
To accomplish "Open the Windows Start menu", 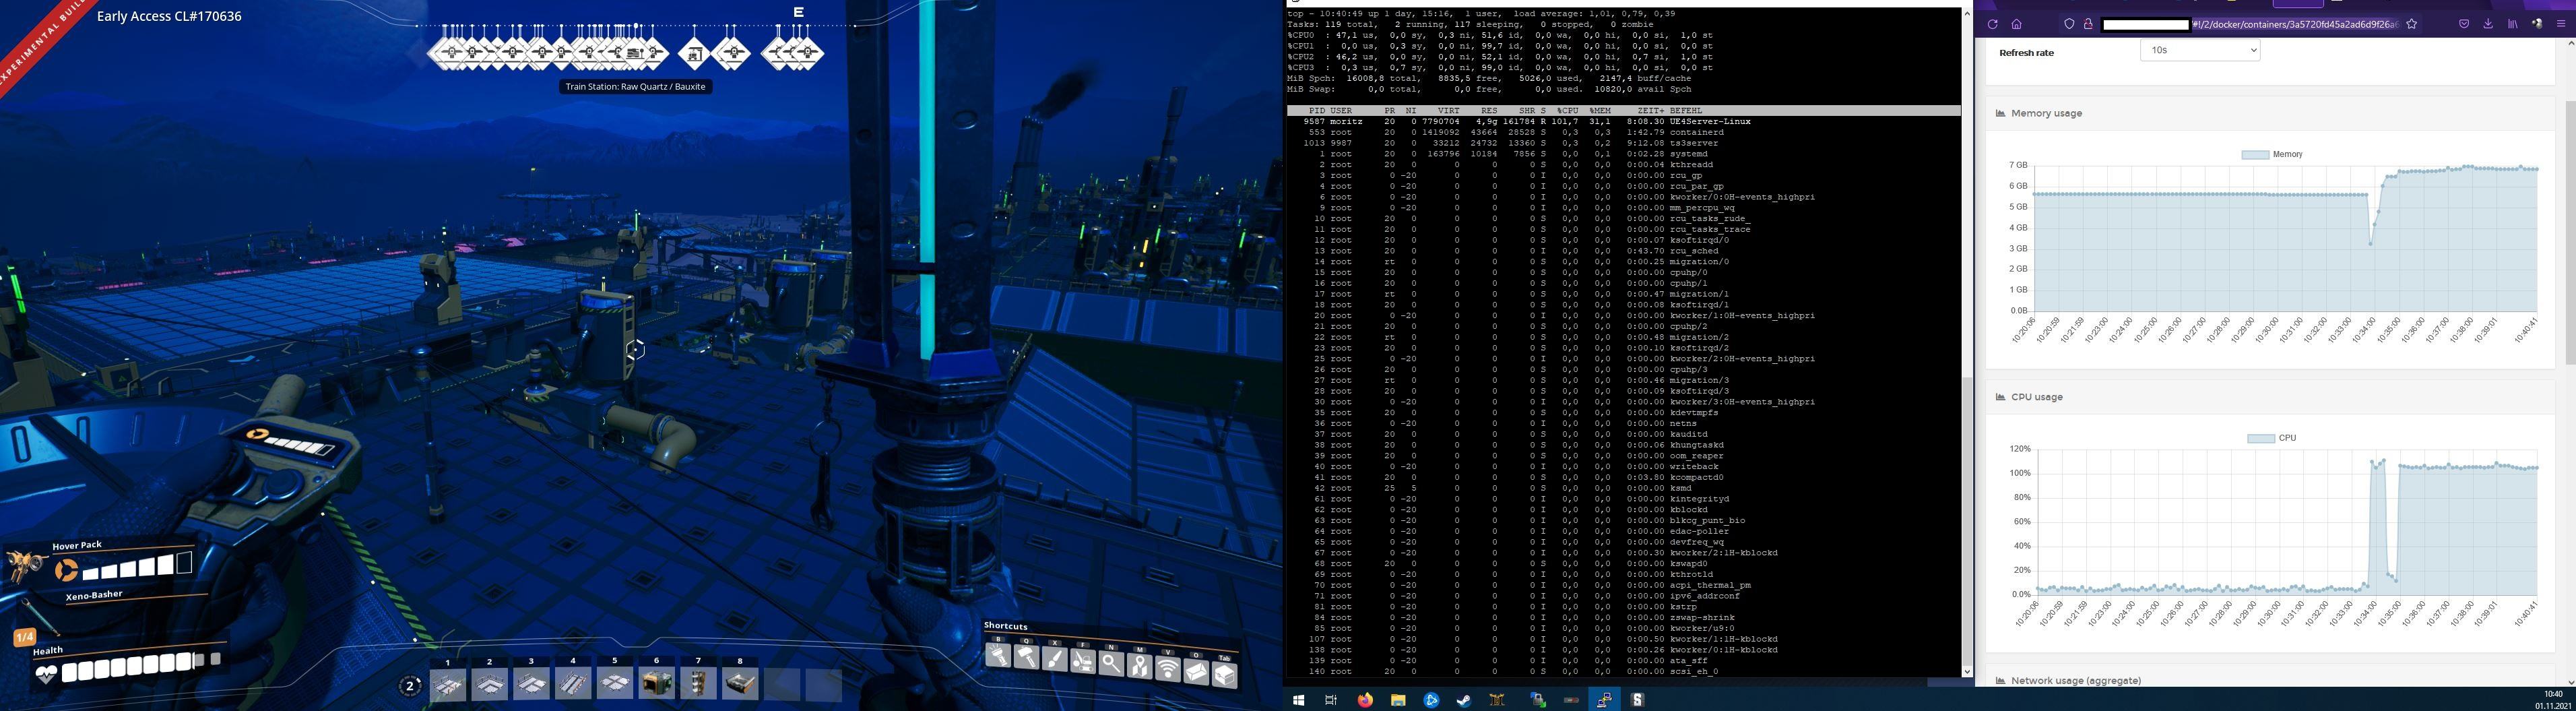I will (1299, 700).
